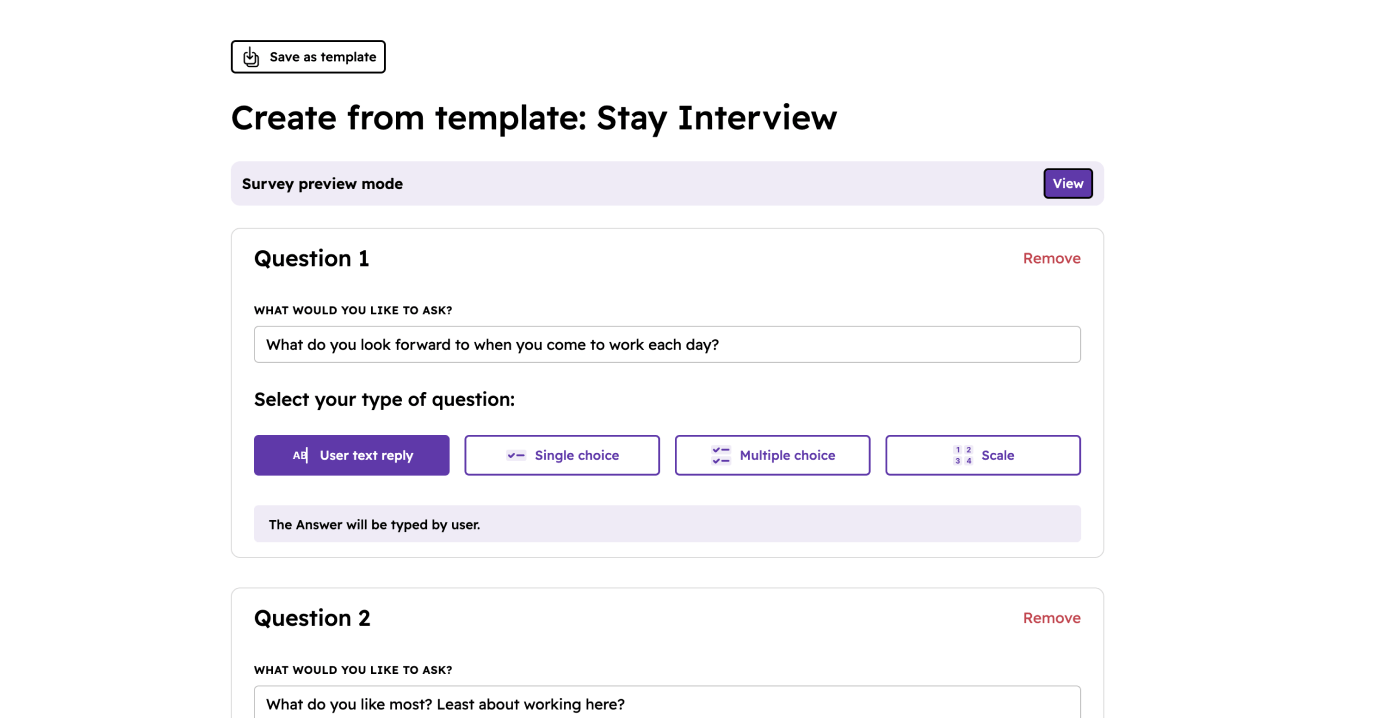Click the 'Create from template: Stay Interview' heading
Image resolution: width=1386 pixels, height=718 pixels.
(534, 118)
